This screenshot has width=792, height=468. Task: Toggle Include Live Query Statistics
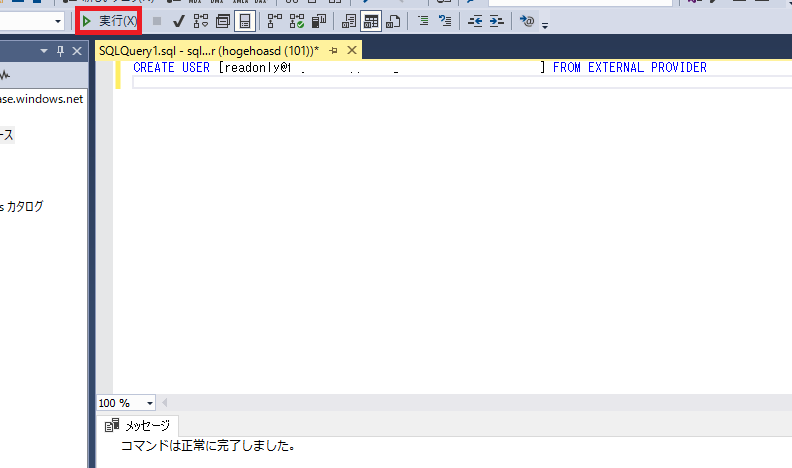(296, 21)
